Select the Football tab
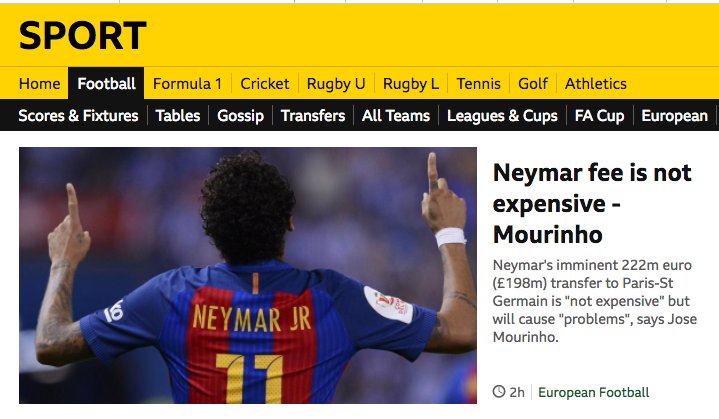 coord(106,84)
